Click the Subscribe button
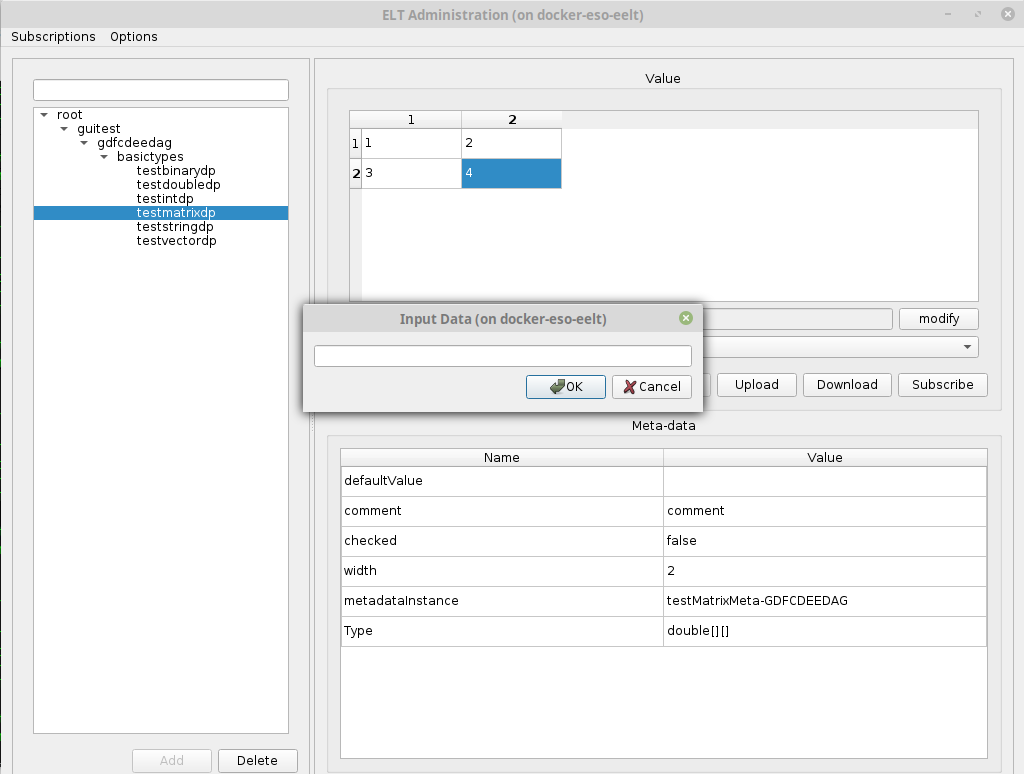This screenshot has height=774, width=1024. [942, 385]
